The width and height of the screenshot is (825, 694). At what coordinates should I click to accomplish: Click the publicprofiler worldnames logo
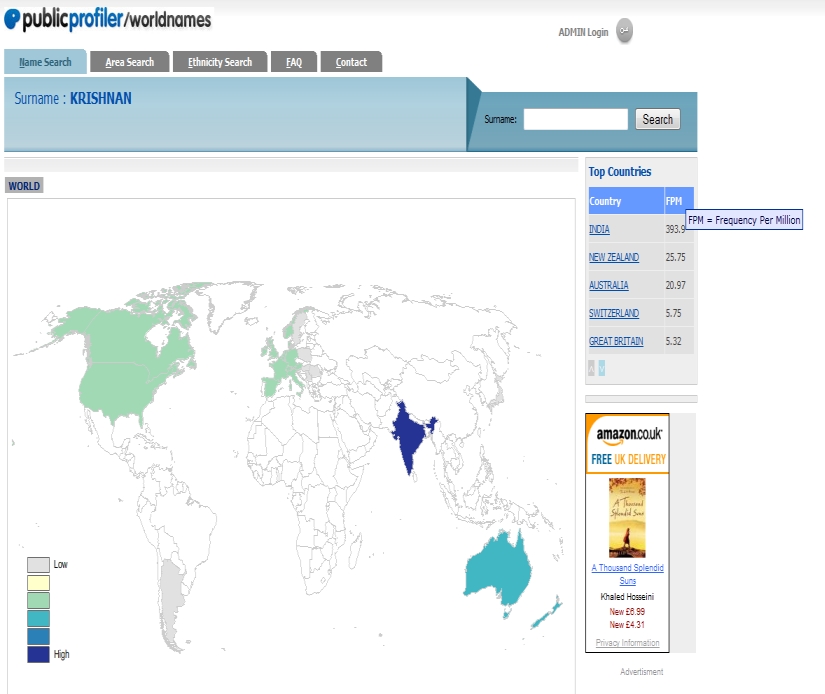[108, 19]
